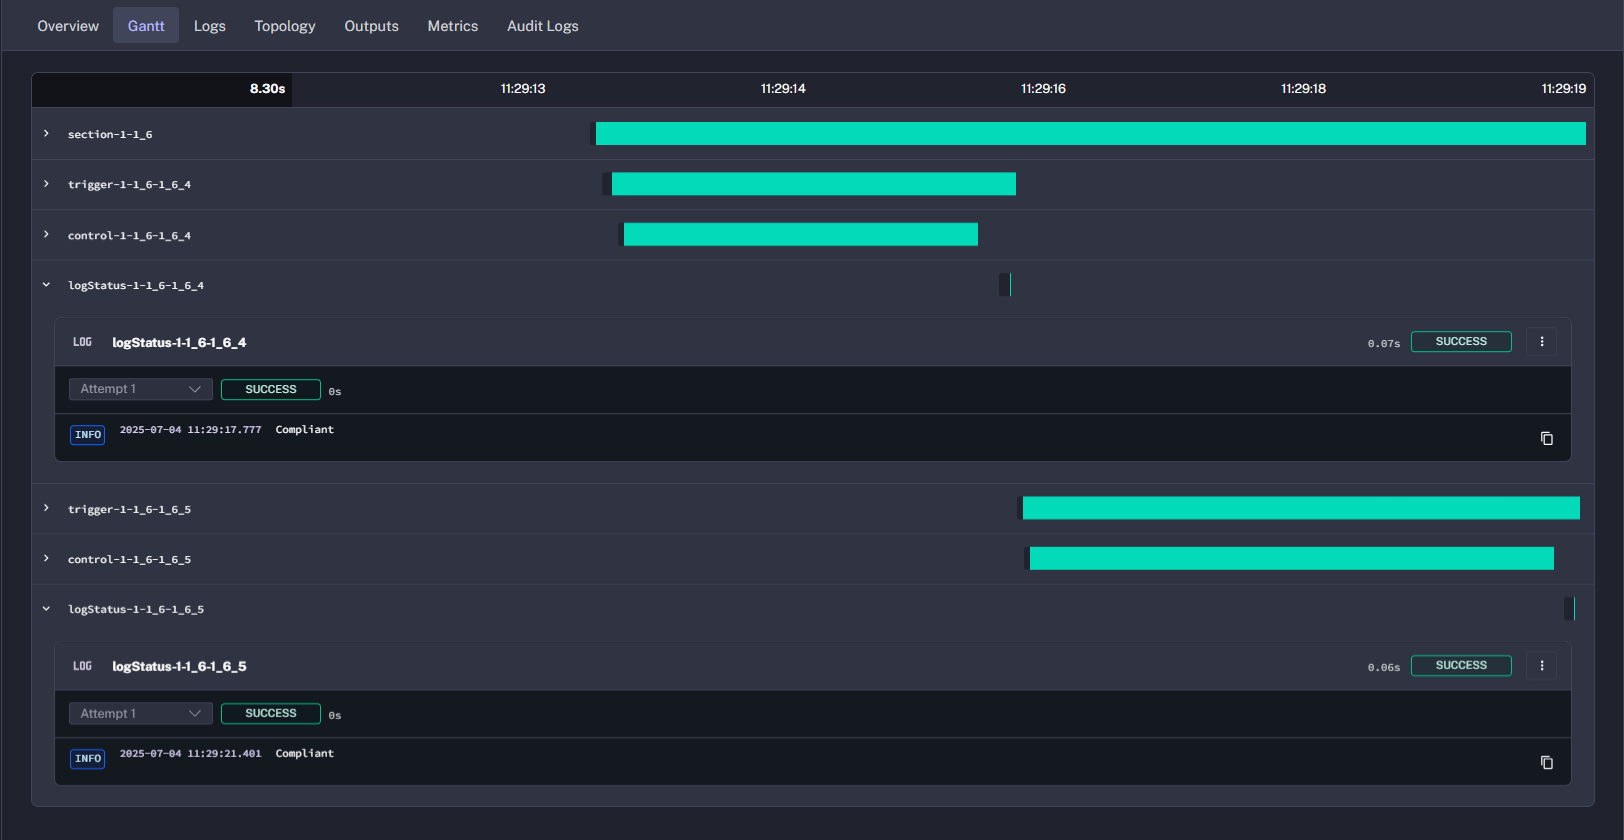Open Attempt 1 dropdown for logStatus-1-1_6-1_6_5
The image size is (1624, 840).
(140, 713)
